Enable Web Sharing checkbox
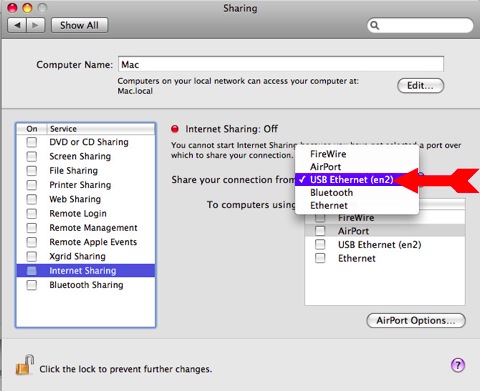Image resolution: width=480 pixels, height=391 pixels. [32, 199]
